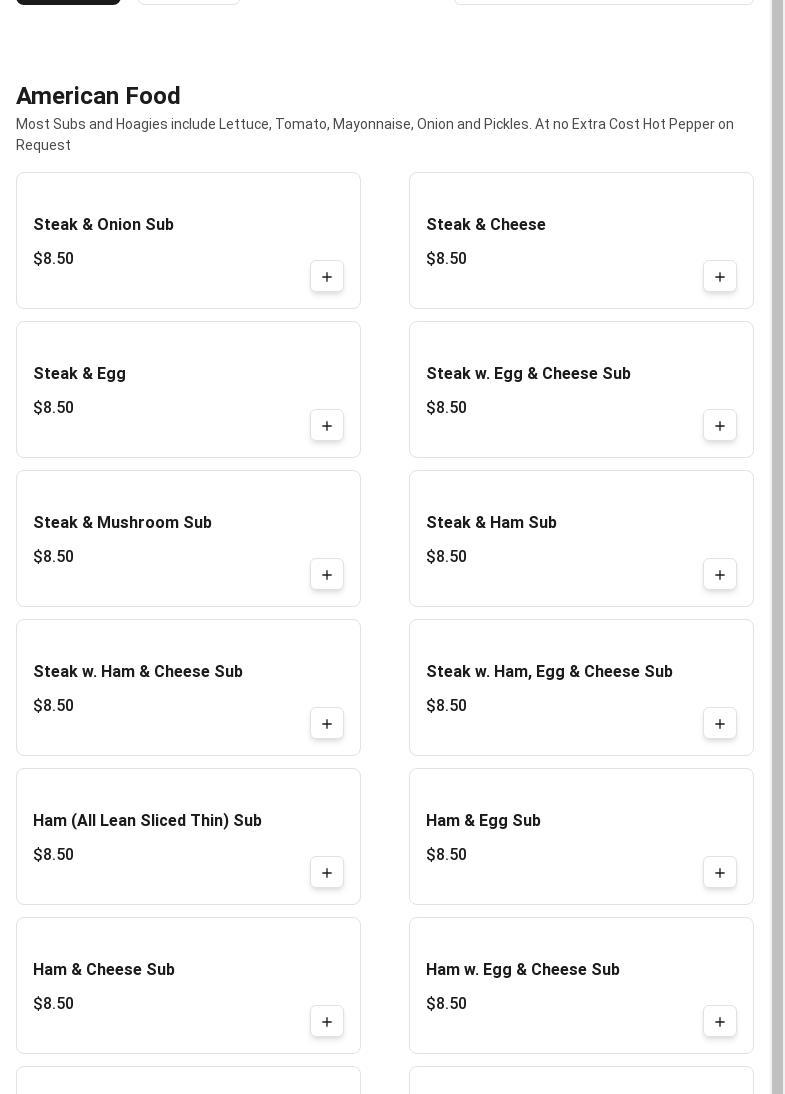Click plus icon for Ham & Egg Sub
Viewport: 785px width, 1094px height.
click(720, 873)
